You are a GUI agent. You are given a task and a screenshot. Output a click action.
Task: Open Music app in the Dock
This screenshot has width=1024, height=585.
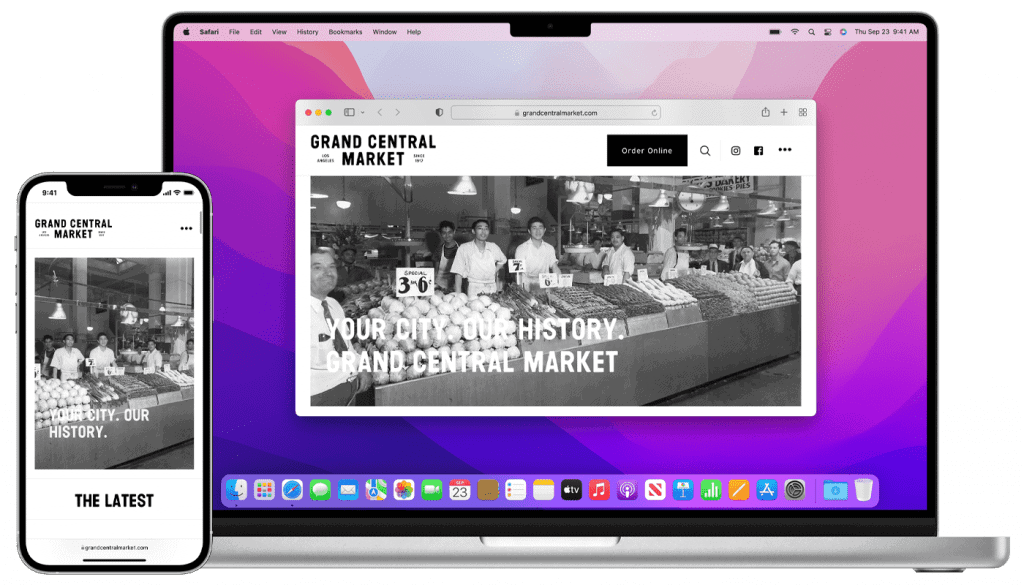click(599, 490)
